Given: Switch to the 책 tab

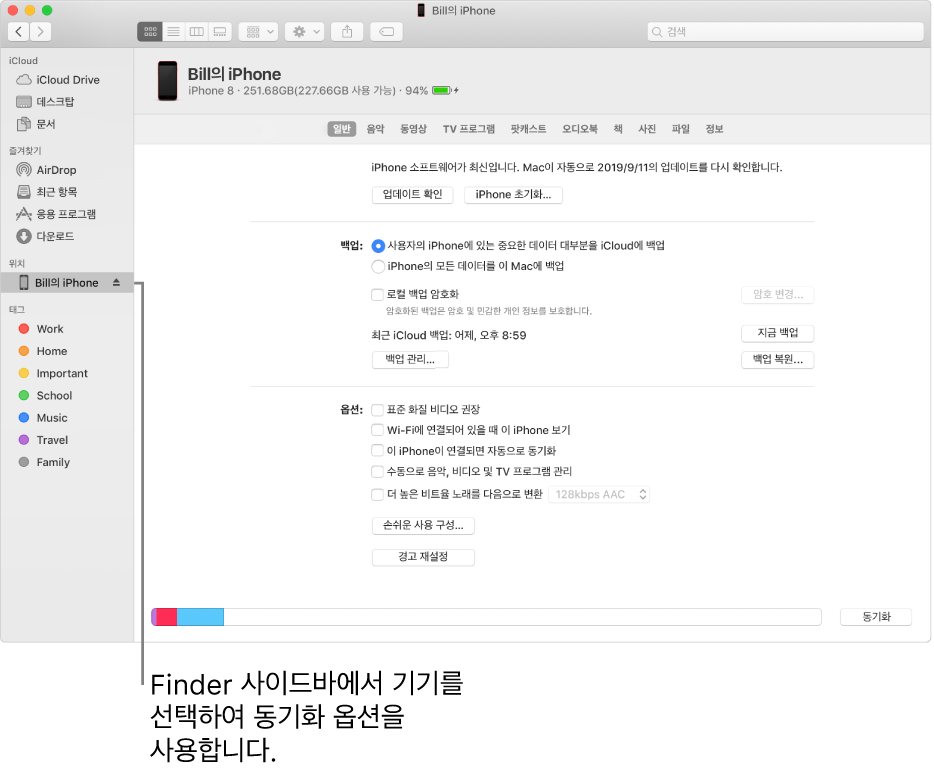Looking at the screenshot, I should [618, 129].
